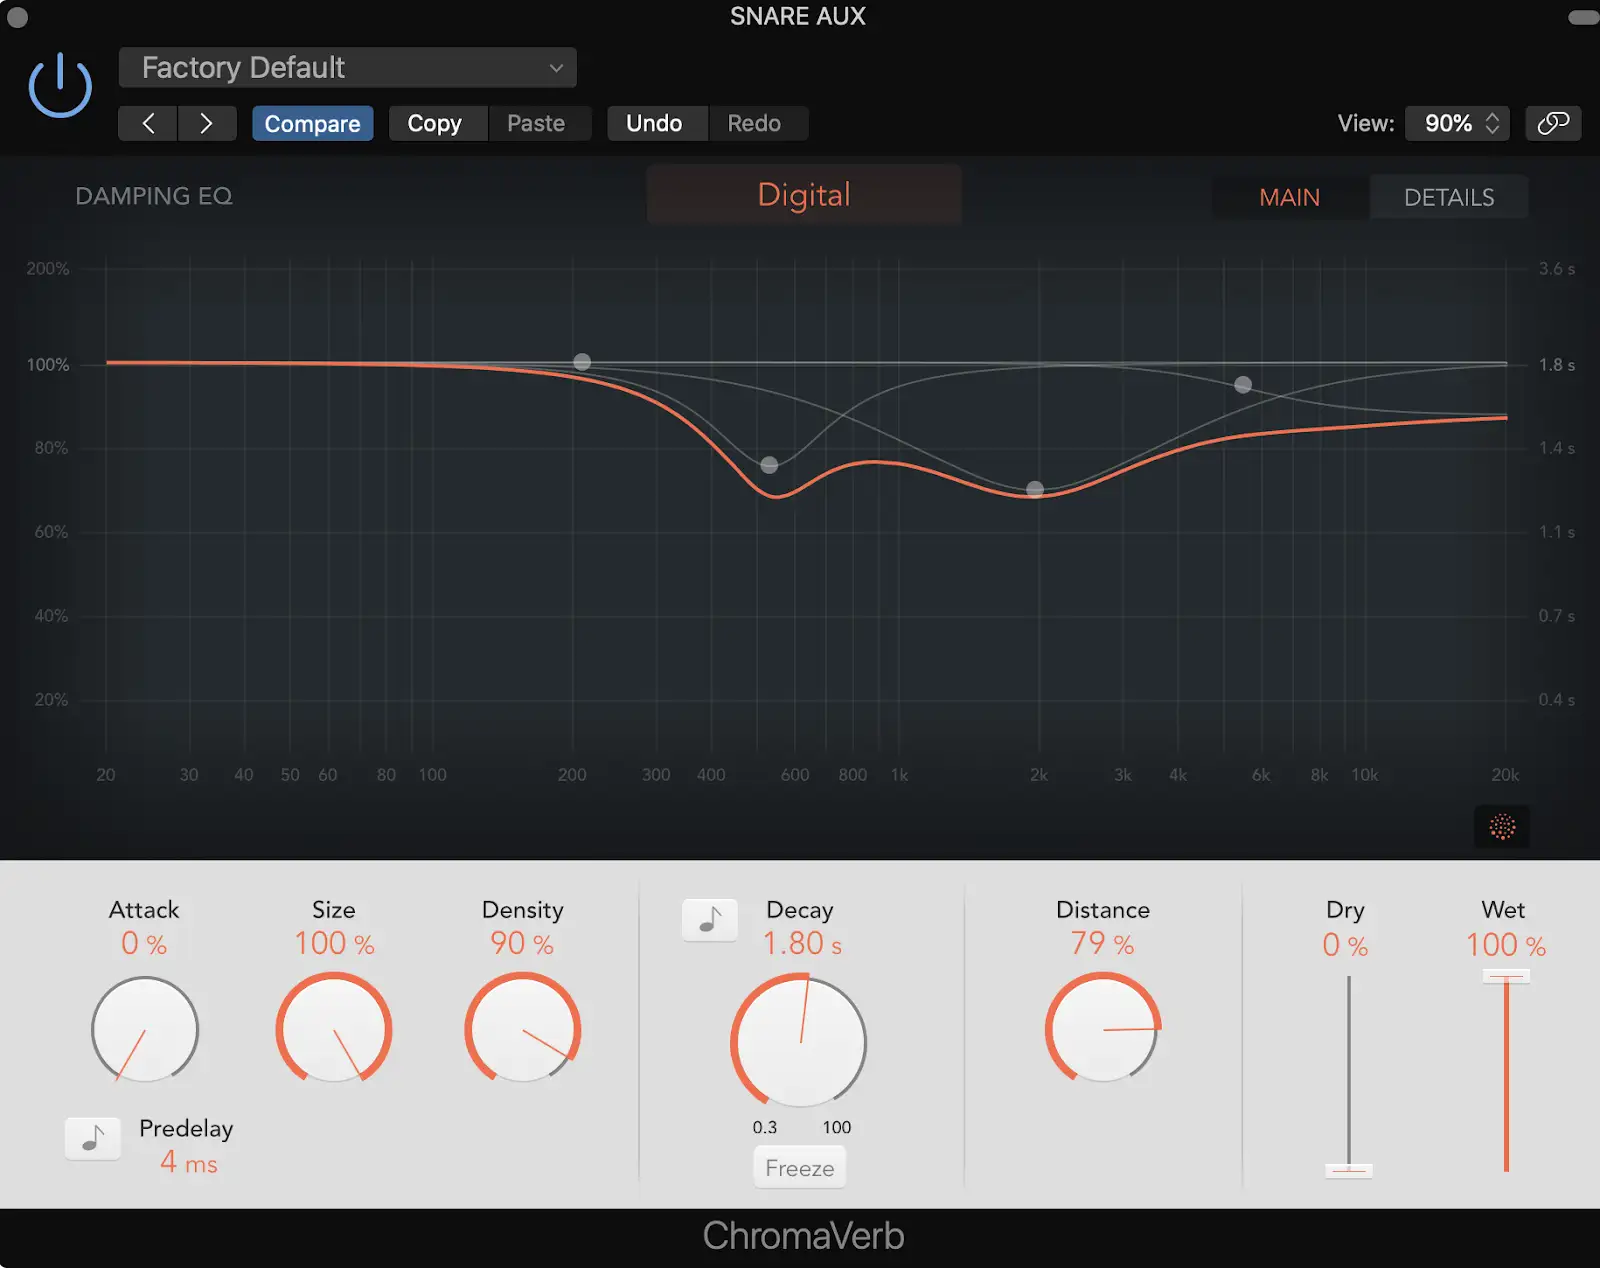
Task: Click the next preset arrow
Action: (x=206, y=123)
